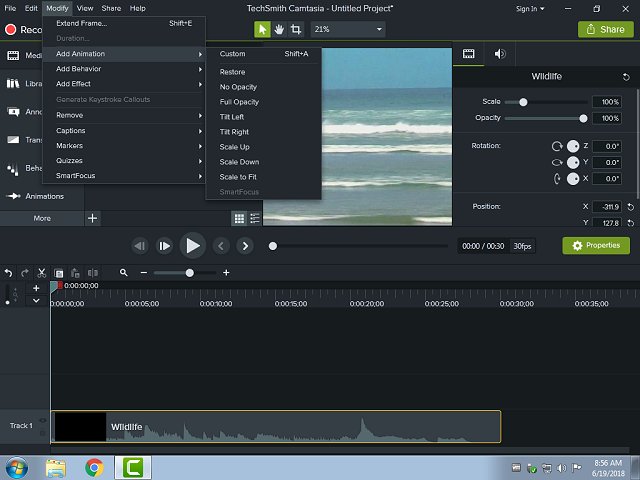Select the Pan hand tool

pyautogui.click(x=279, y=29)
